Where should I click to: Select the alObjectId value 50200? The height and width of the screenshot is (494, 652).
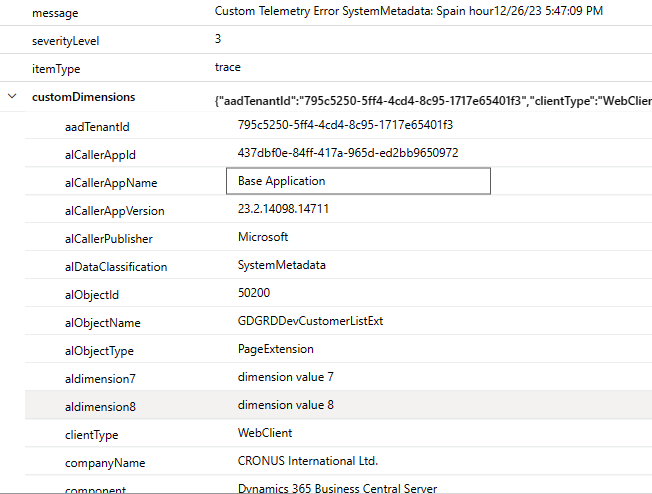tap(254, 293)
